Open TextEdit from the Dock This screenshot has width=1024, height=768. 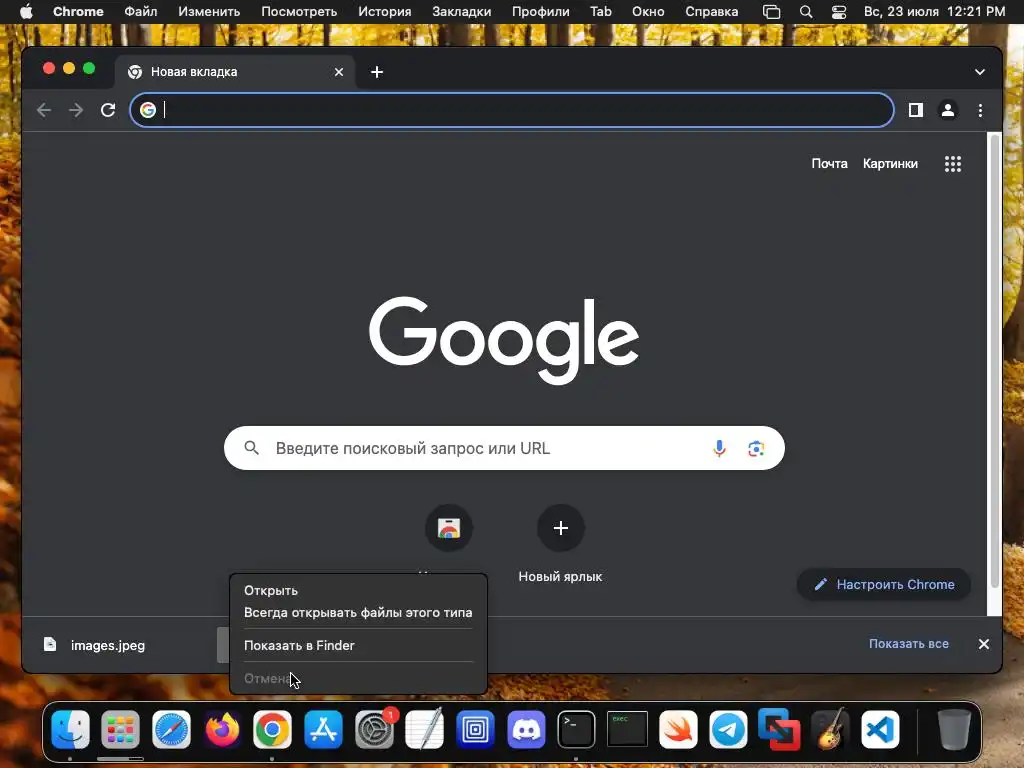tap(424, 729)
